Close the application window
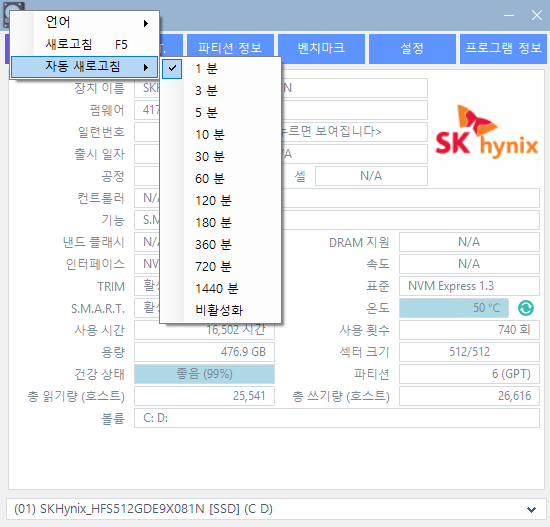This screenshot has height=527, width=550. point(537,15)
